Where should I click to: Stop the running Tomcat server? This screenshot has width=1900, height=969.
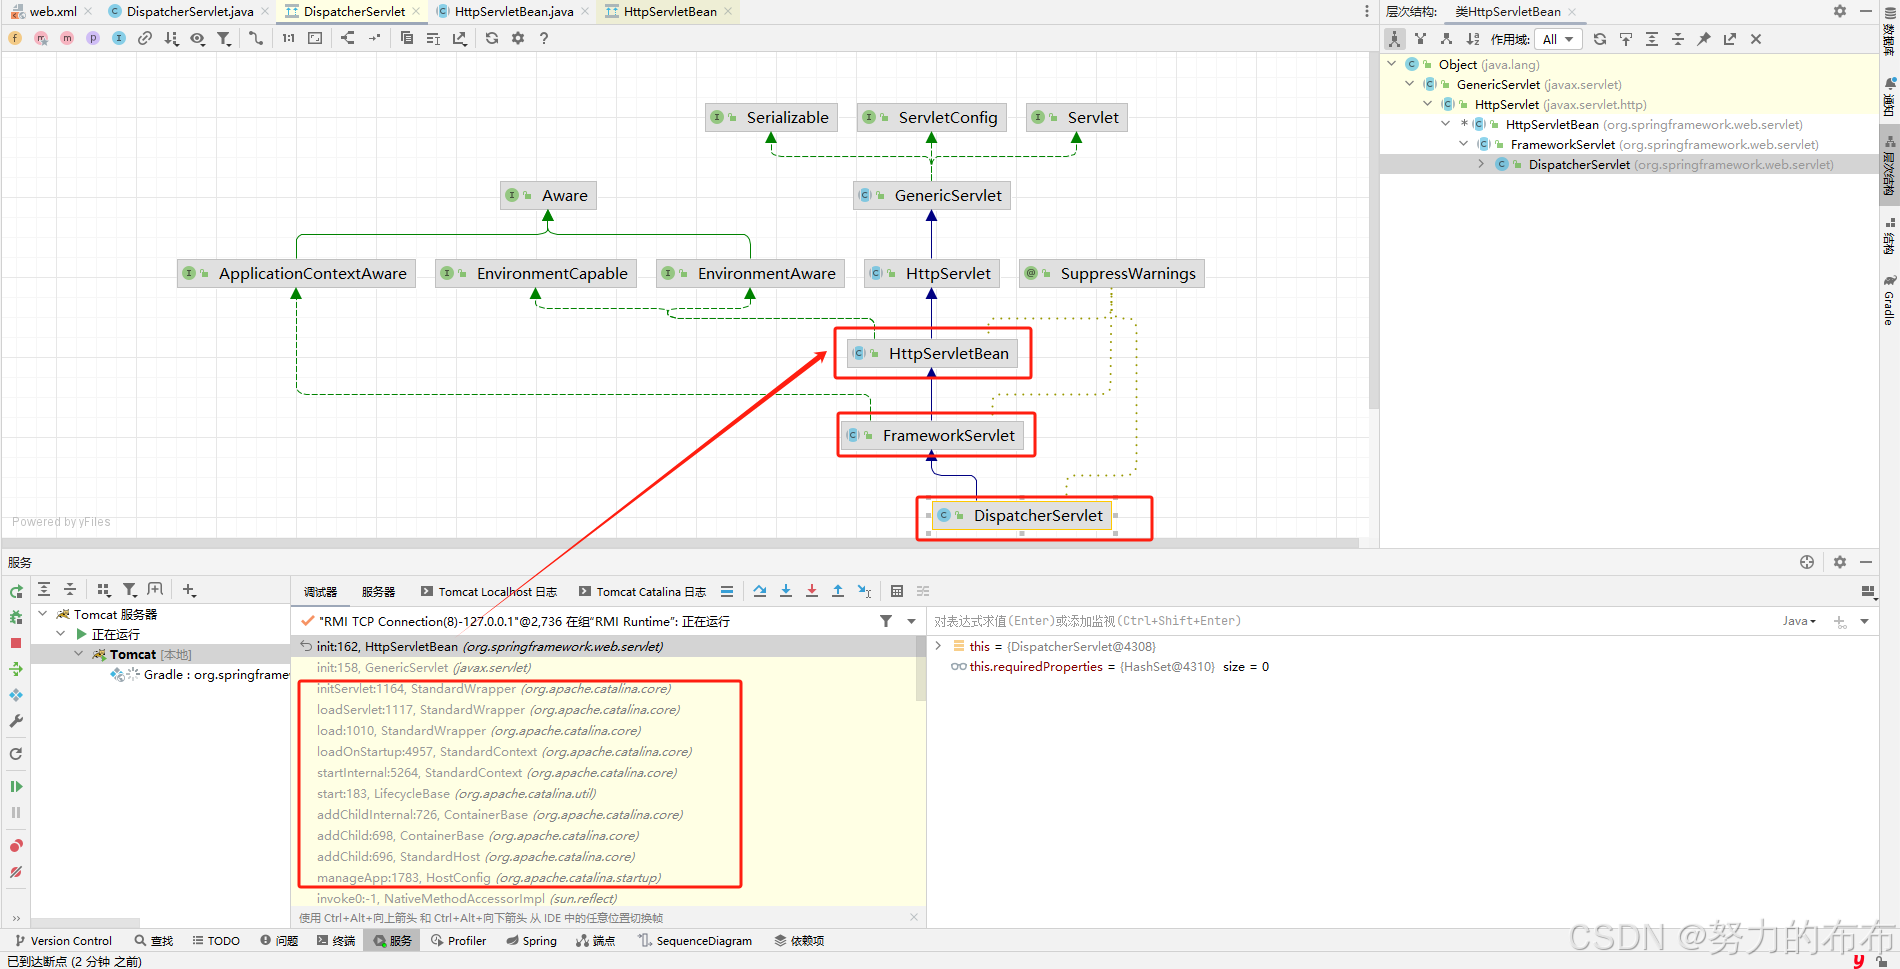point(16,643)
